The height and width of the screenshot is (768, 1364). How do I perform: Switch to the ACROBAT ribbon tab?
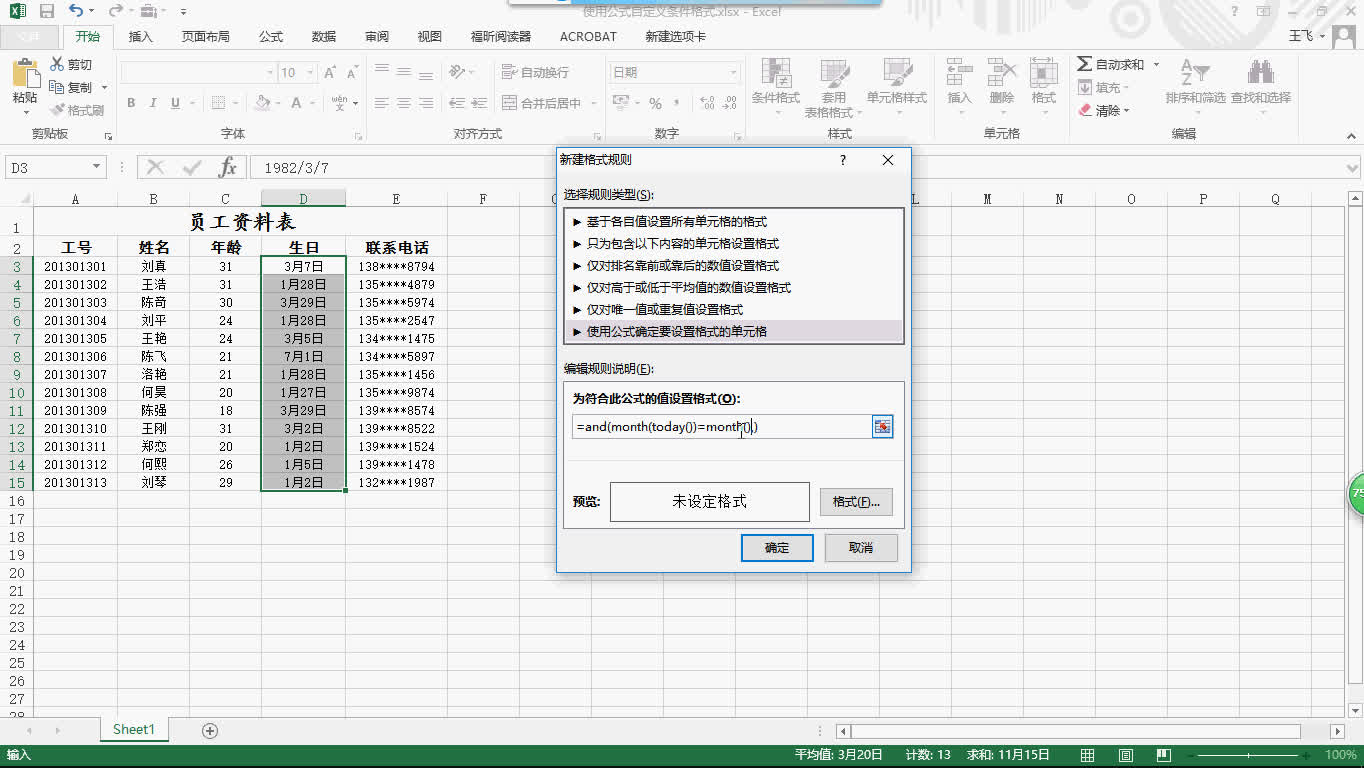click(587, 36)
